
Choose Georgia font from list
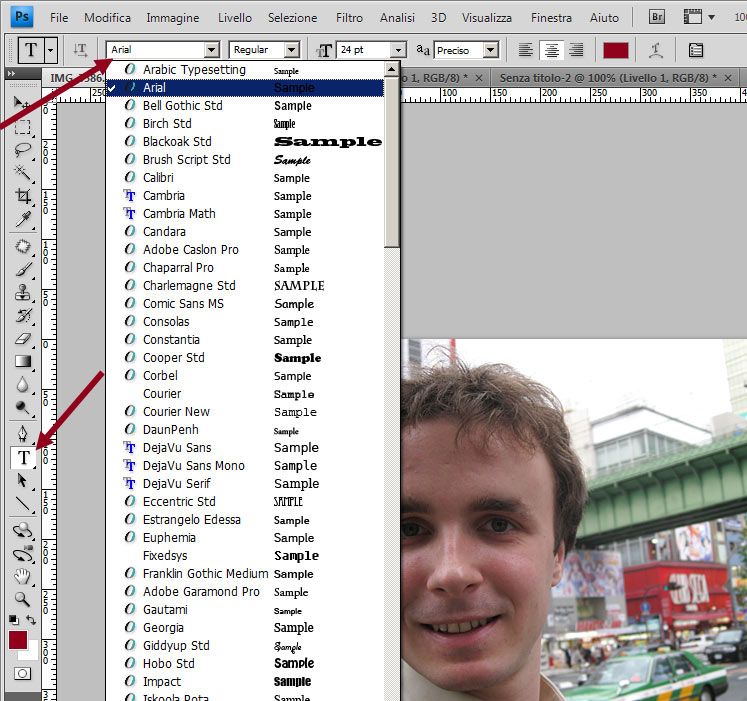click(245, 628)
